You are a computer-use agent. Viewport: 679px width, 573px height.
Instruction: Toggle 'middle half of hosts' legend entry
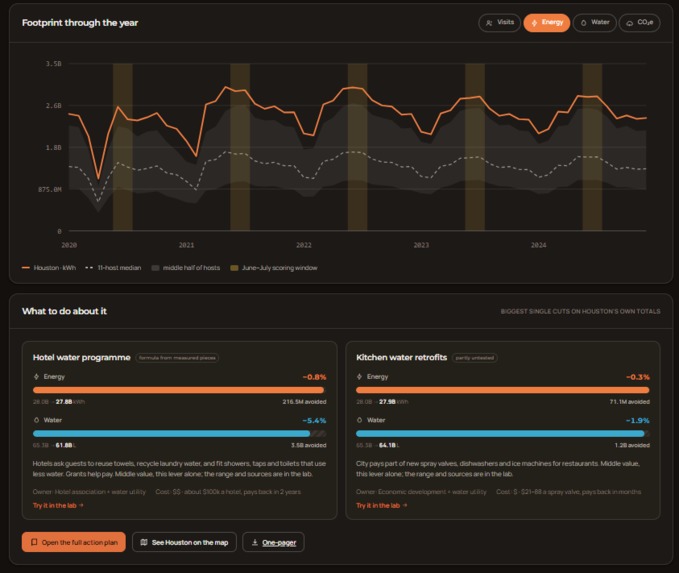(186, 268)
